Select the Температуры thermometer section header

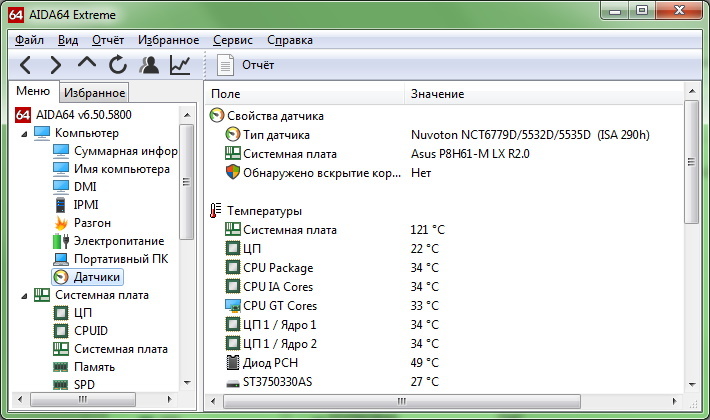click(x=256, y=211)
